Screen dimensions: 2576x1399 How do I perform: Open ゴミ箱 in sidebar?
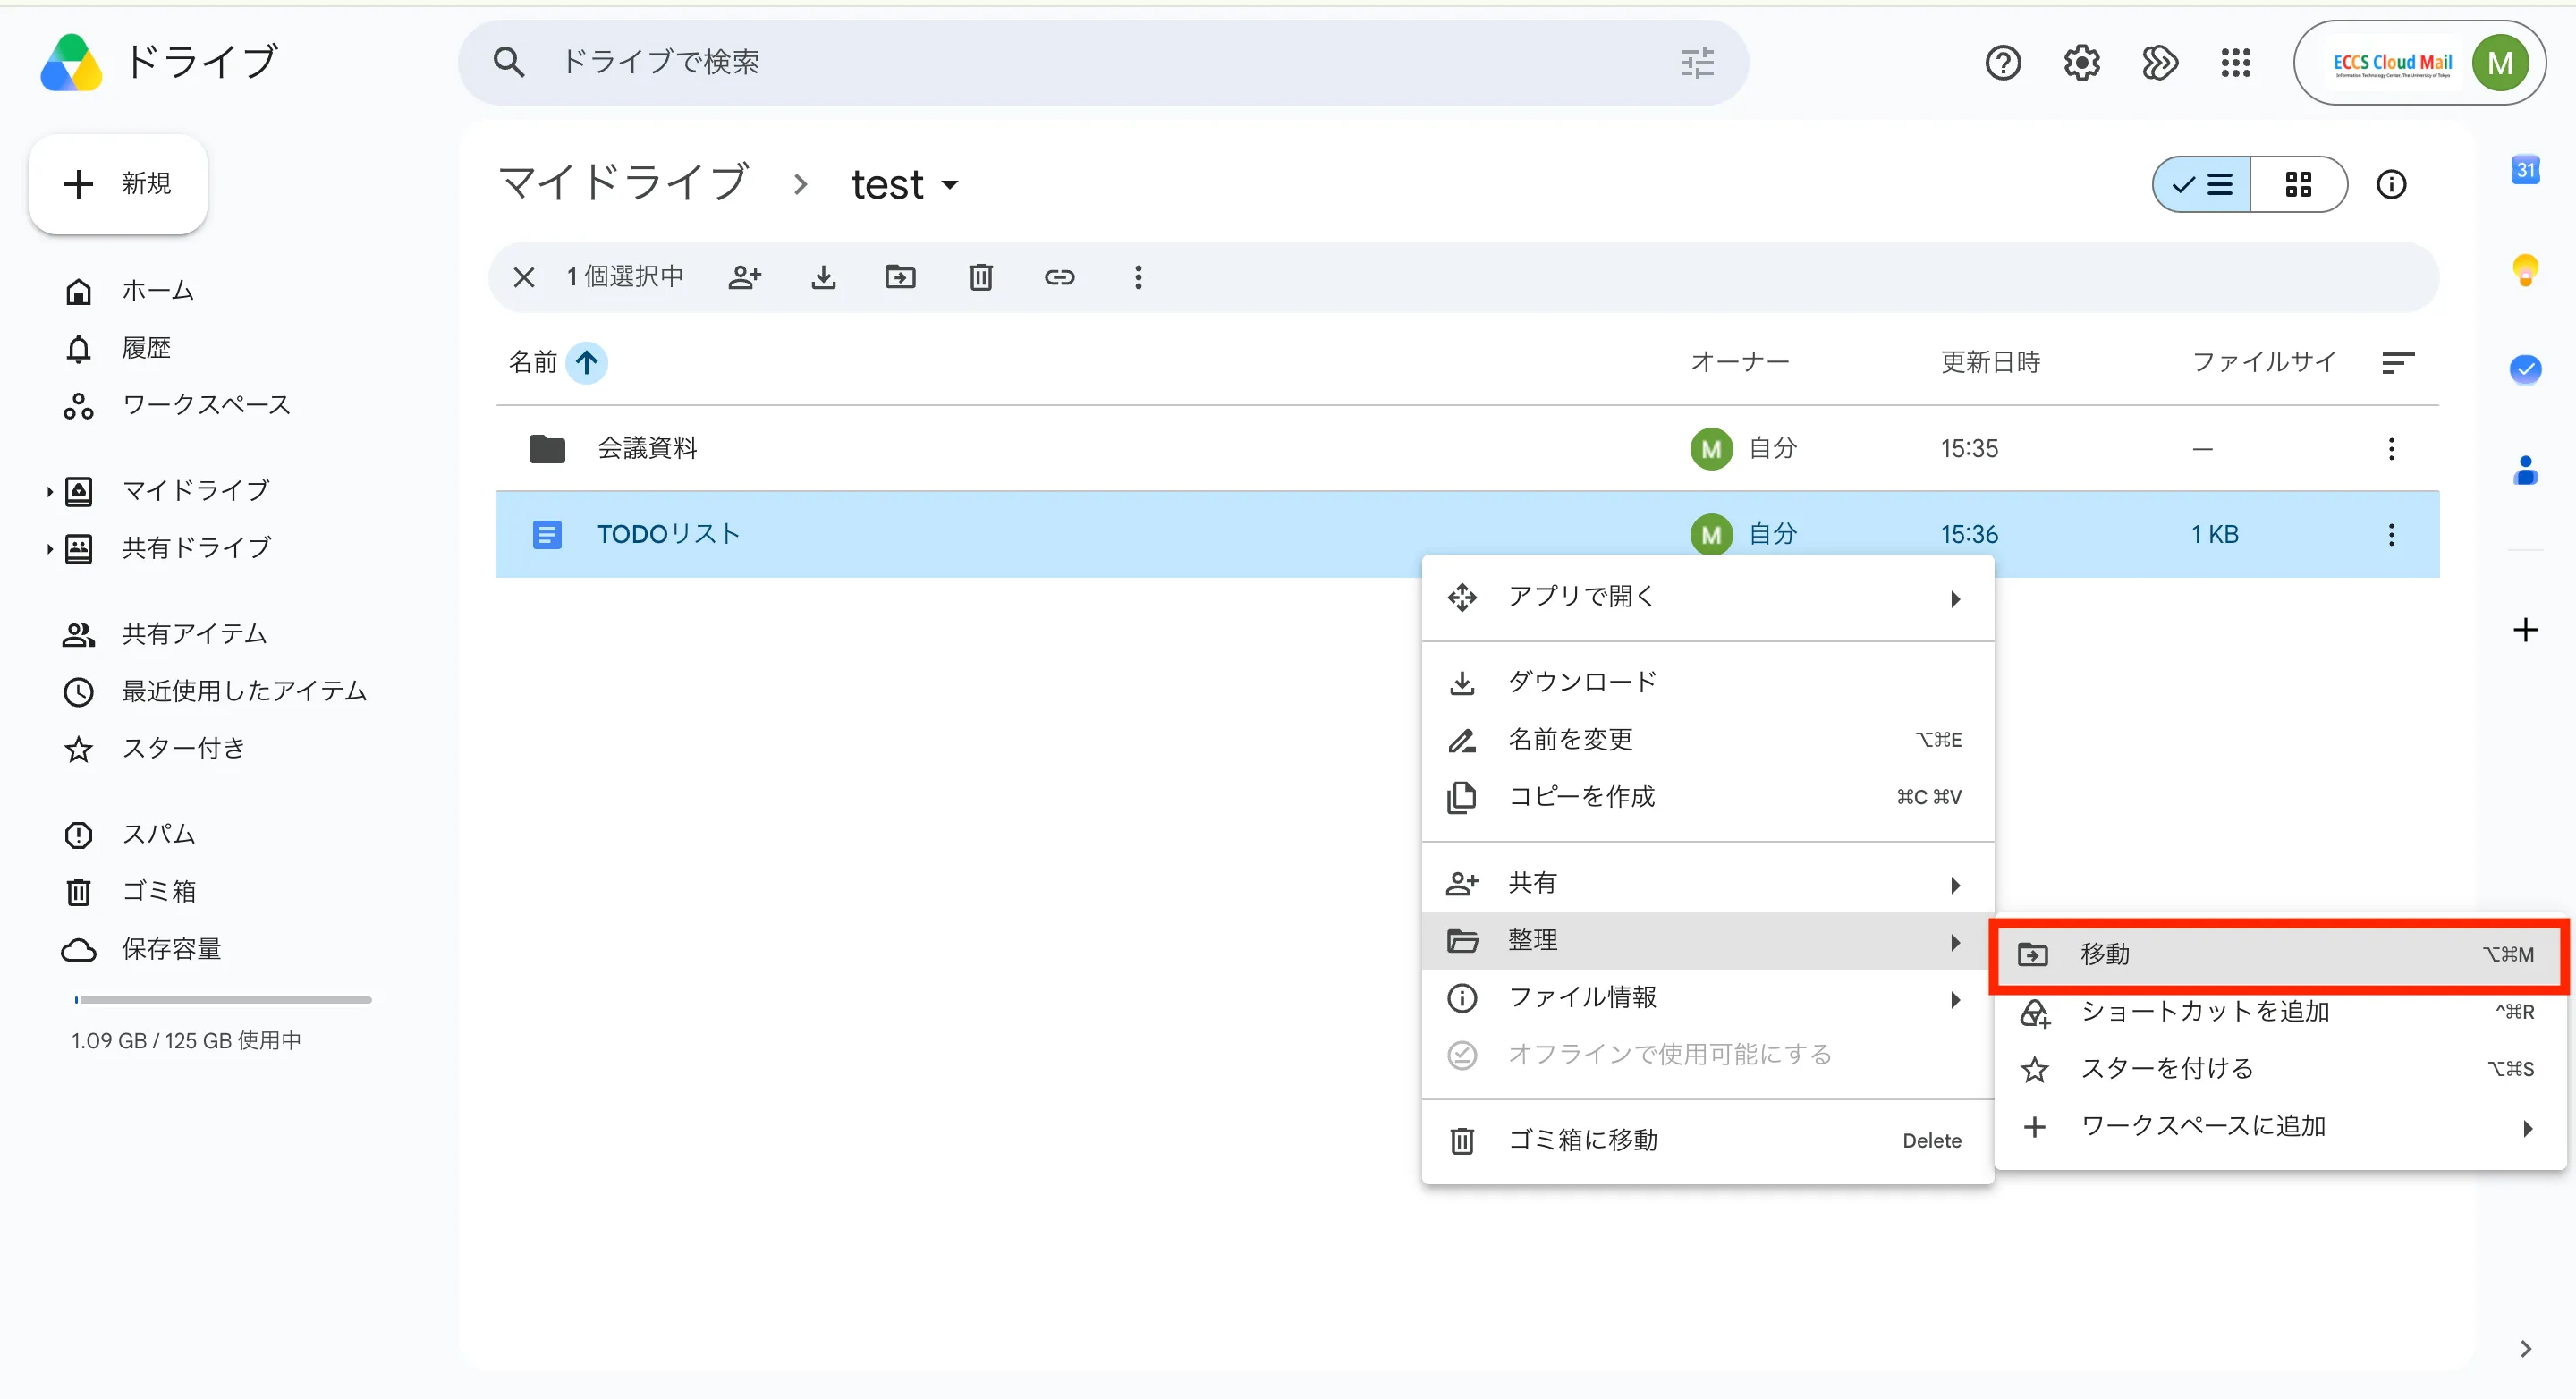coord(130,892)
